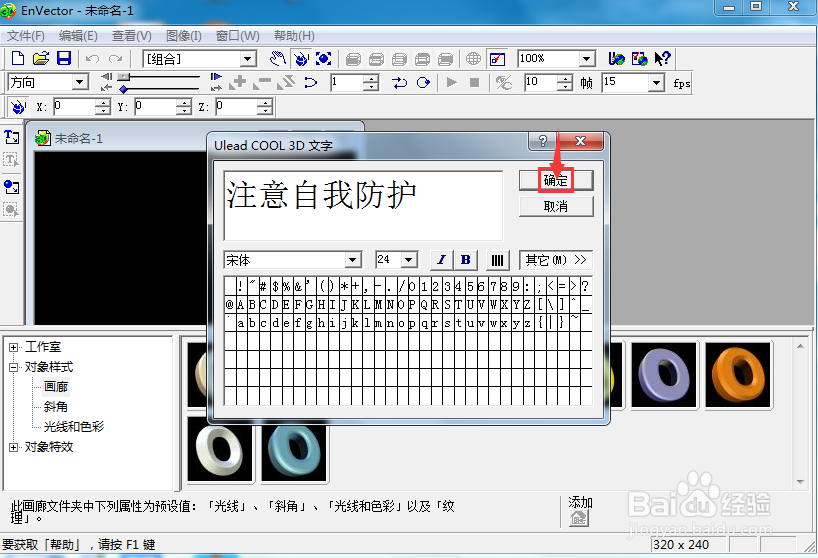
Task: Select the edit text tool
Action: (x=11, y=160)
